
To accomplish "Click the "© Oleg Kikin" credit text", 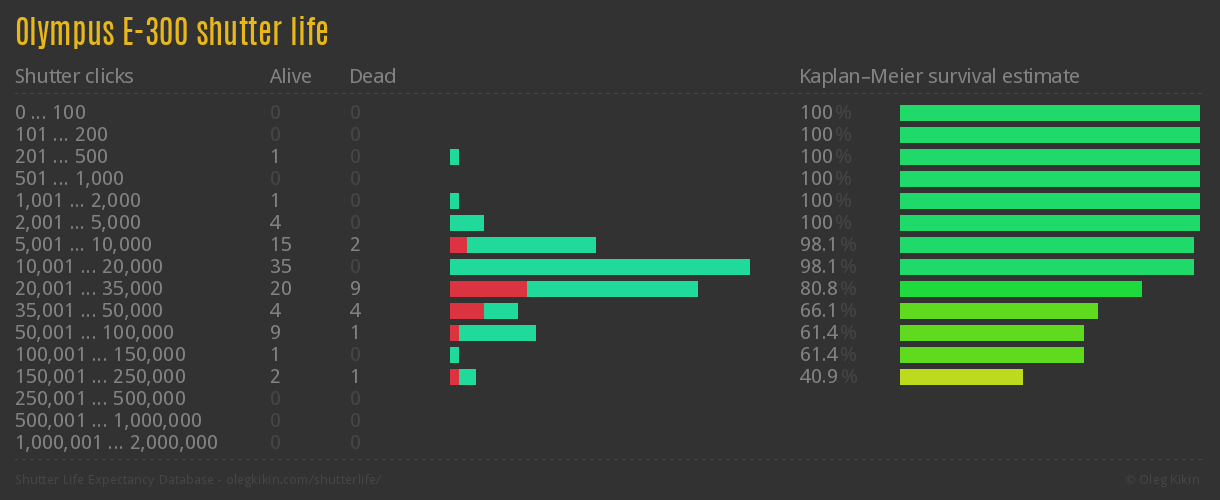I will click(1165, 480).
